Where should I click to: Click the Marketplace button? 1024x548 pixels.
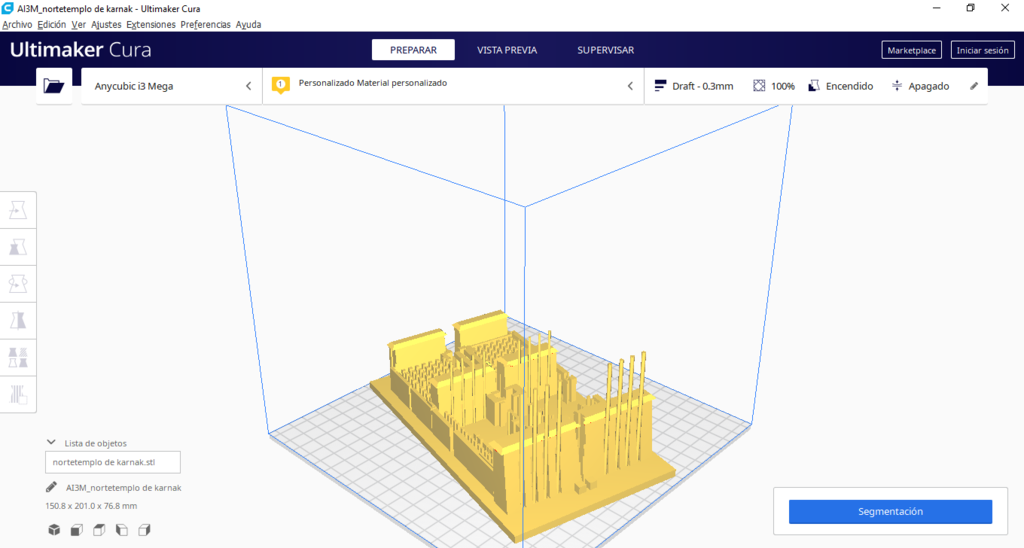912,50
